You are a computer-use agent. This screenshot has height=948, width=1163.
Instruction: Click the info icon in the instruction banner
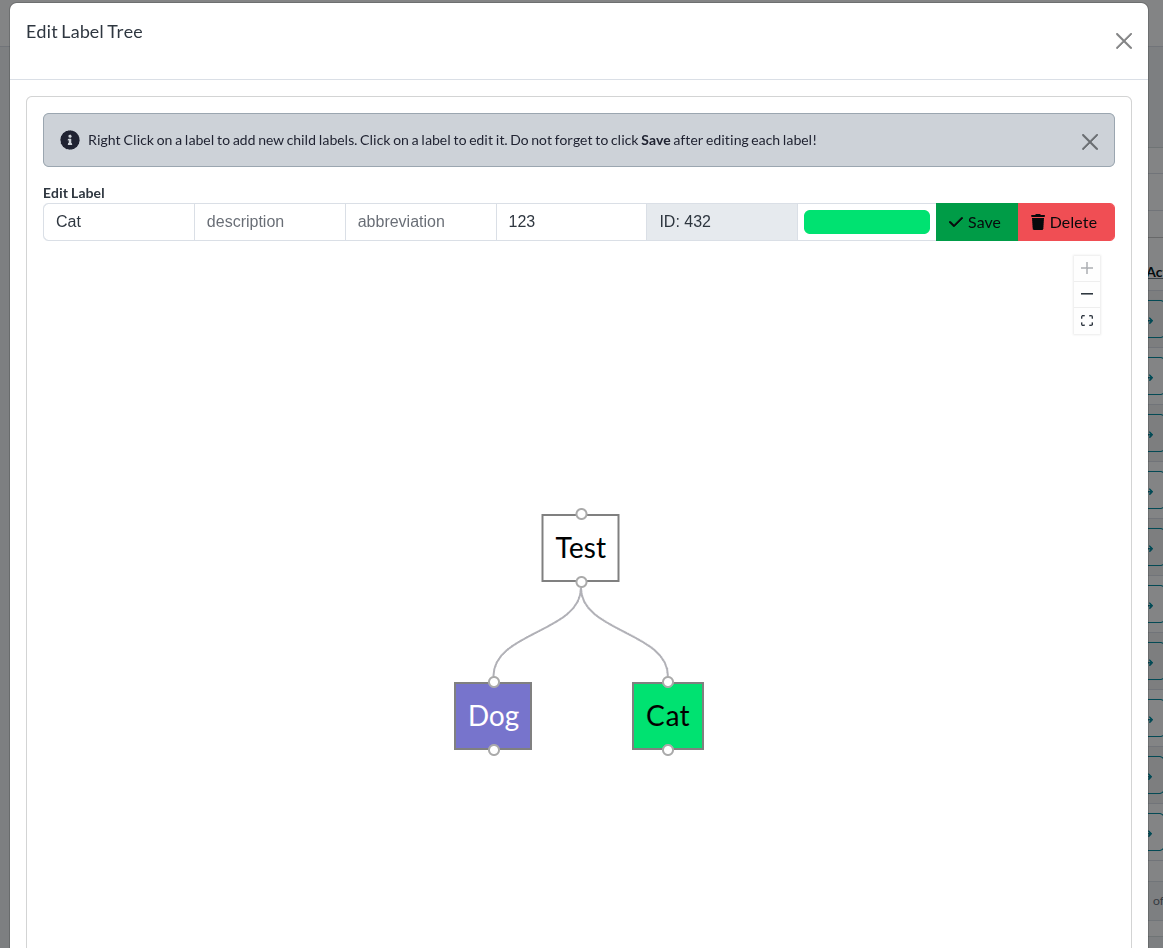69,140
